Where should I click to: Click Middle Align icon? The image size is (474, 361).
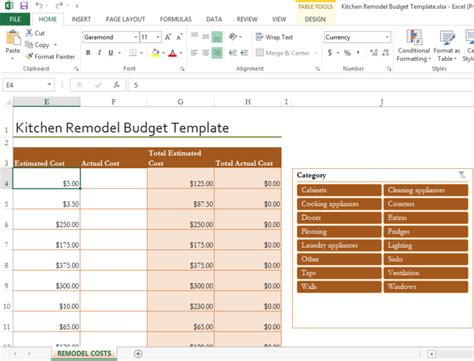pos(206,36)
